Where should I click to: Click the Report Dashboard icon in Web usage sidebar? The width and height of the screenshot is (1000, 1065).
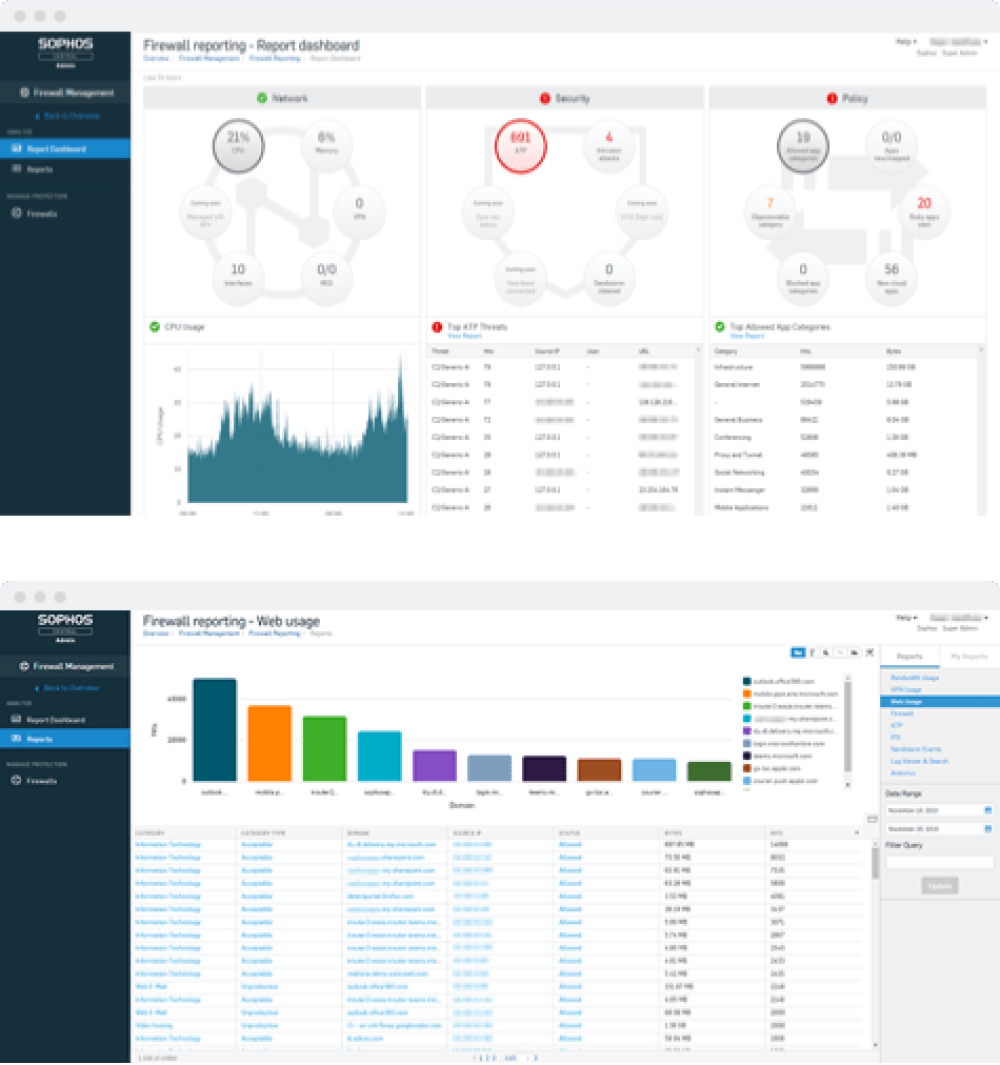16,720
